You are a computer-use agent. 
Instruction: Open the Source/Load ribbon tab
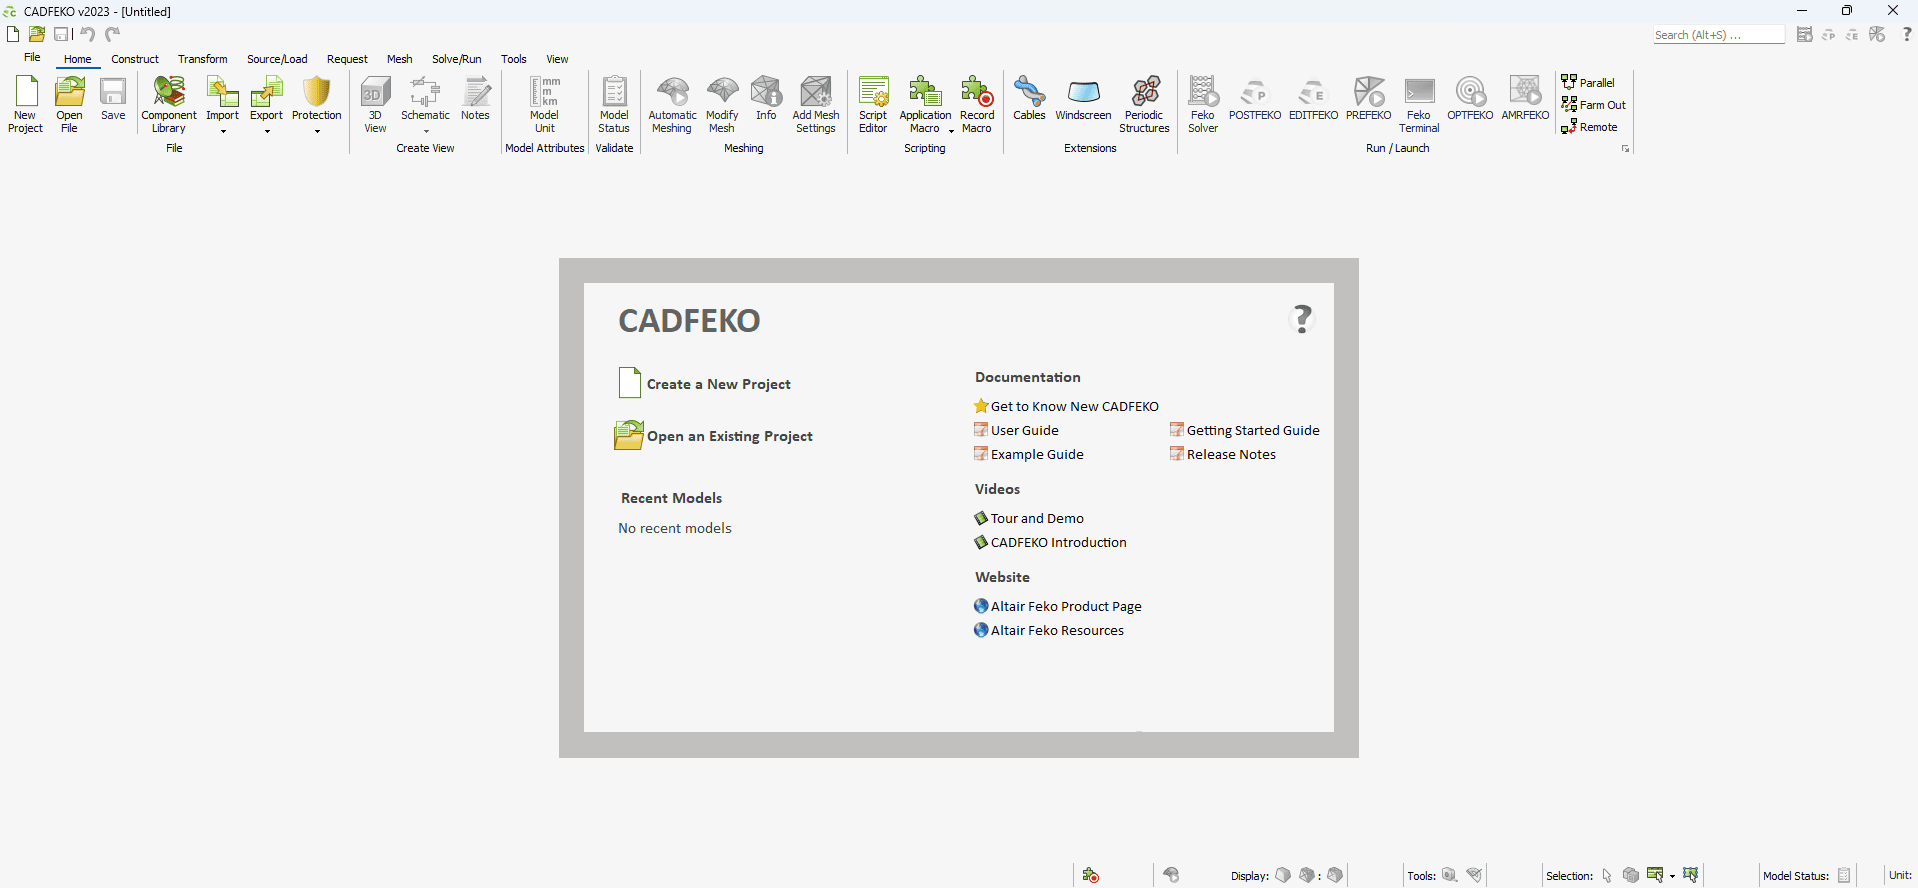pos(277,59)
